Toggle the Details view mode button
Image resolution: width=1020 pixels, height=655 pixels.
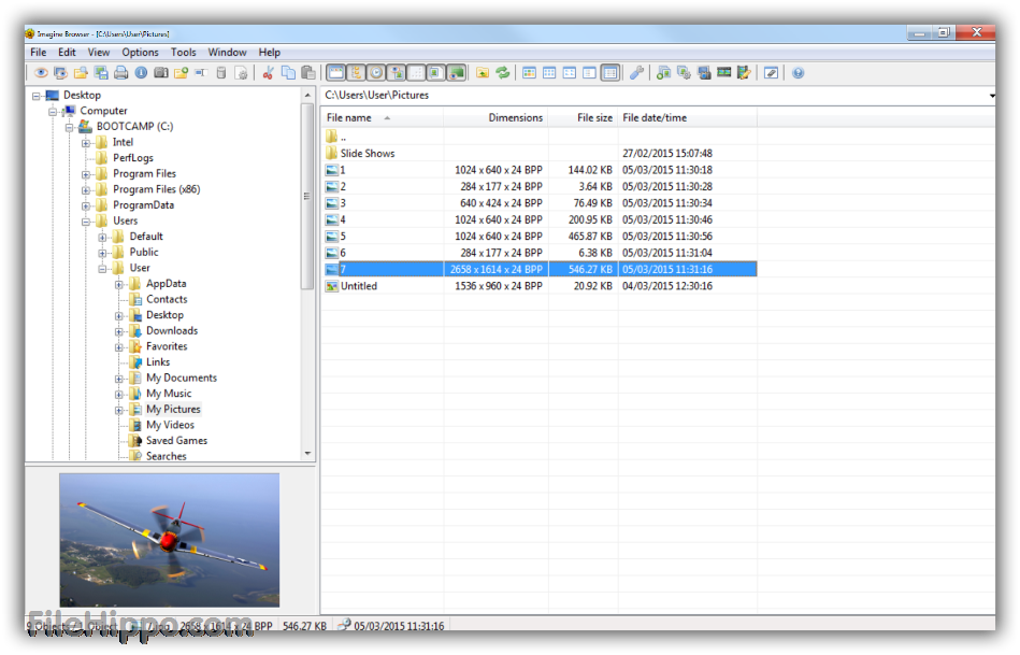[x=609, y=73]
